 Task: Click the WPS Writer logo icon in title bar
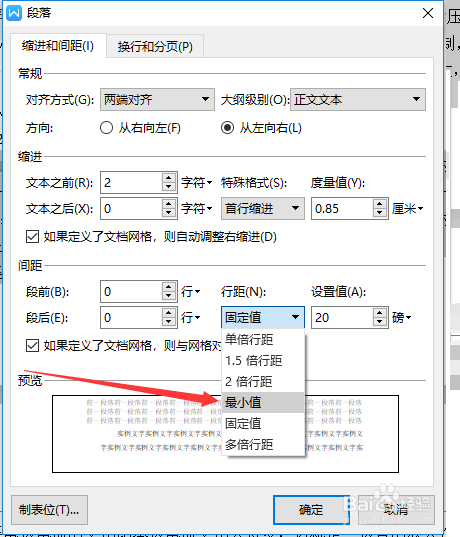14,13
